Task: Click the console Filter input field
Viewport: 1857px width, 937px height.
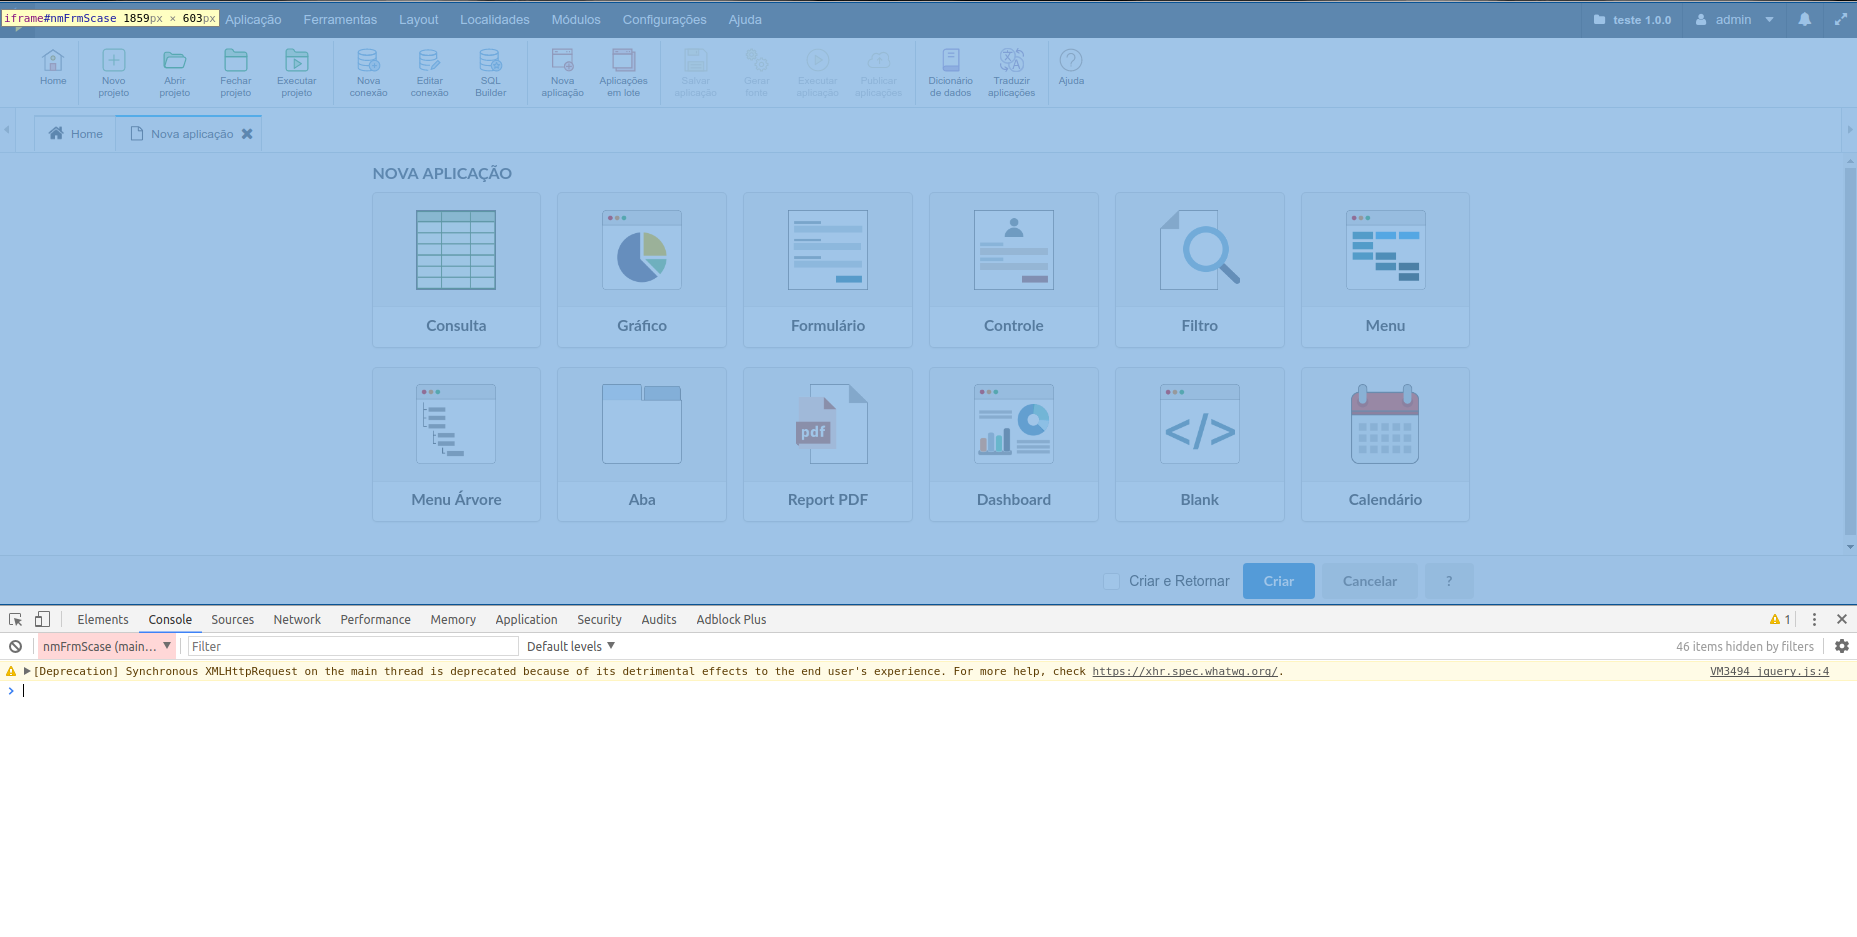Action: [353, 646]
